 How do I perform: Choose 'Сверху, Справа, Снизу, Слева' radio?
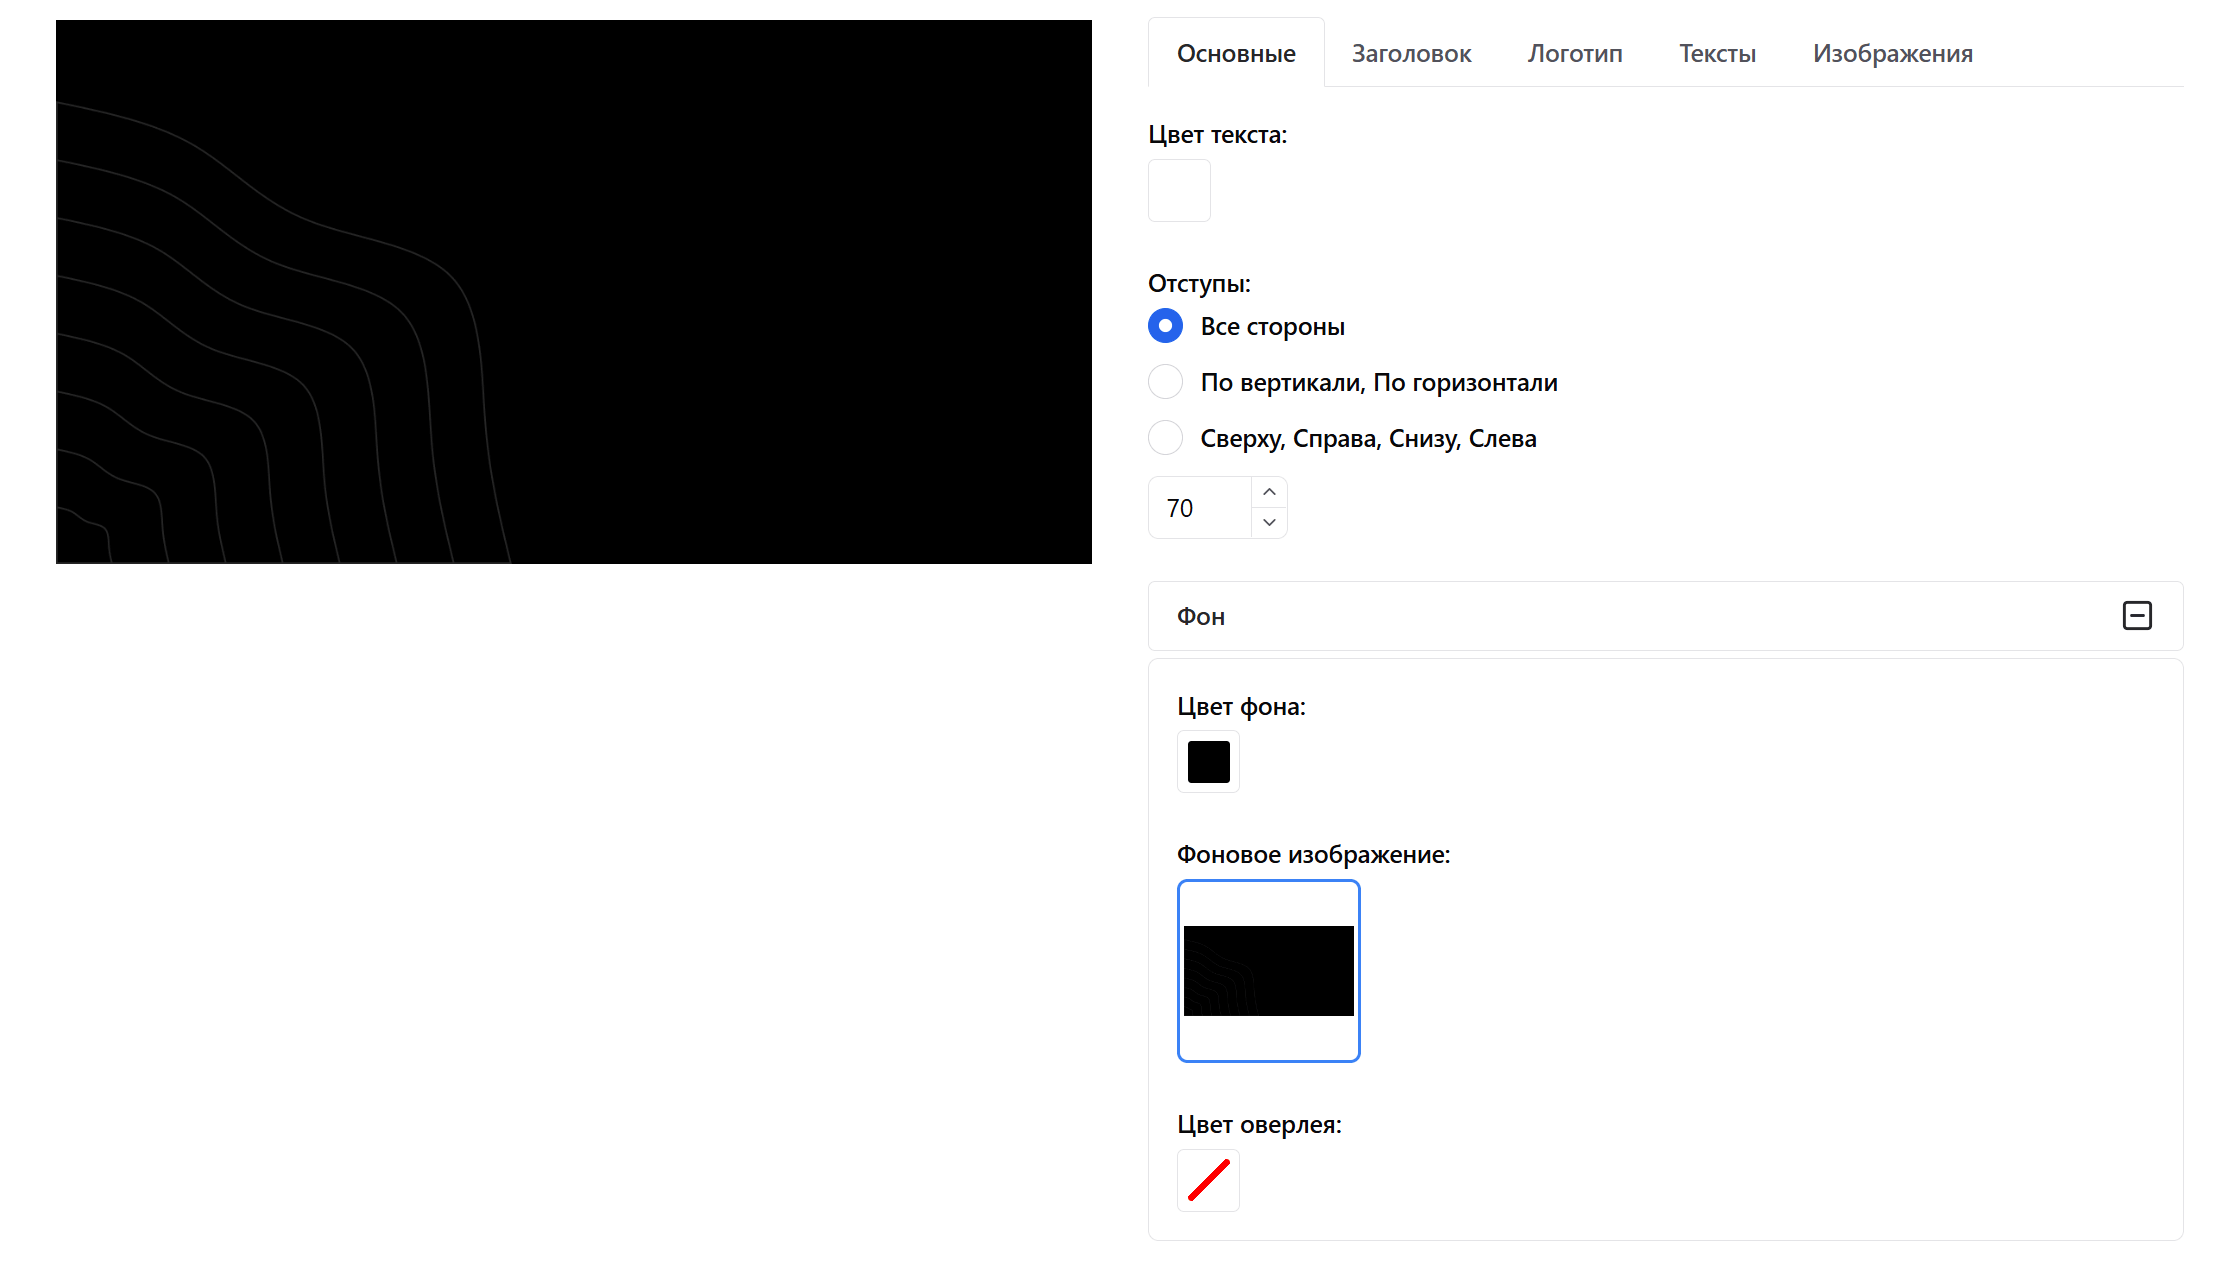pos(1165,438)
